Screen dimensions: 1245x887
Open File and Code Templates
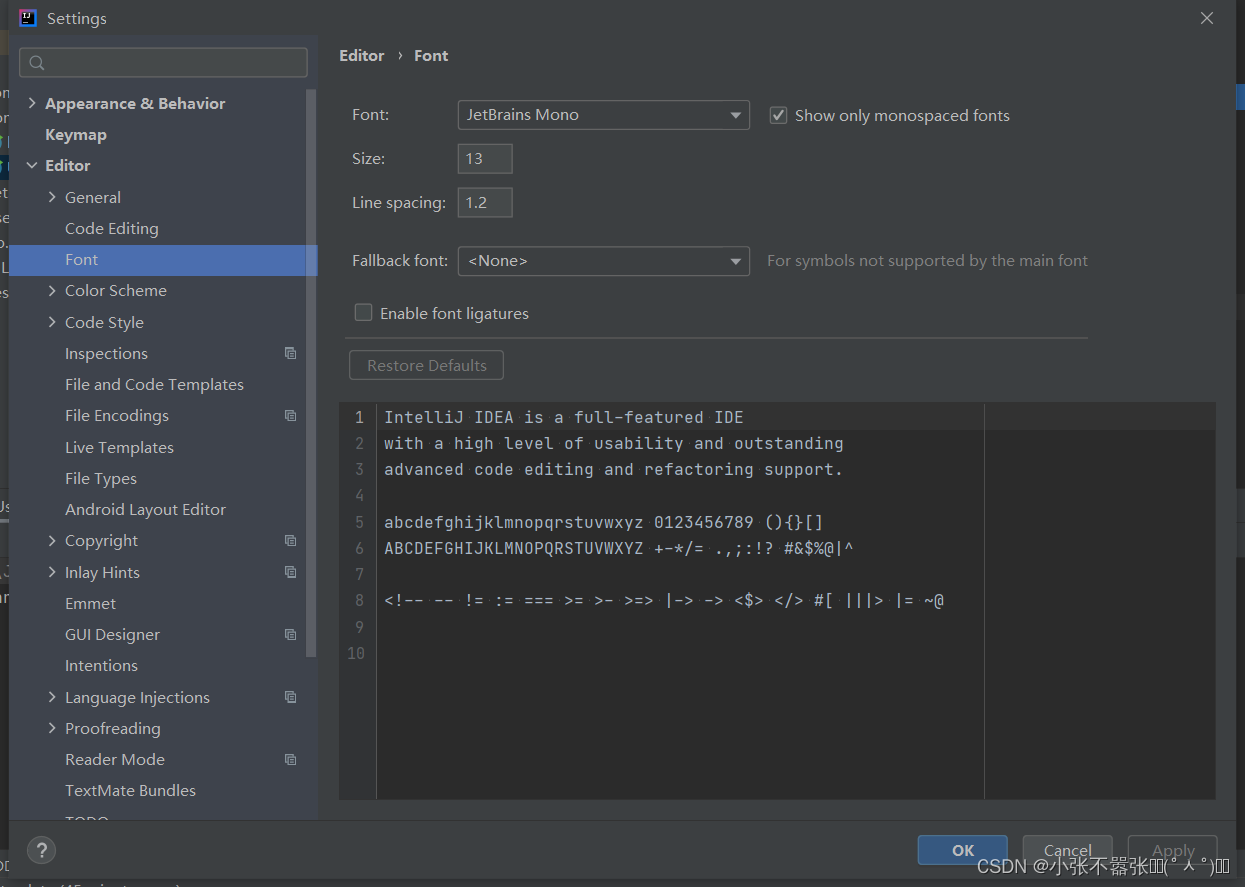pos(154,384)
